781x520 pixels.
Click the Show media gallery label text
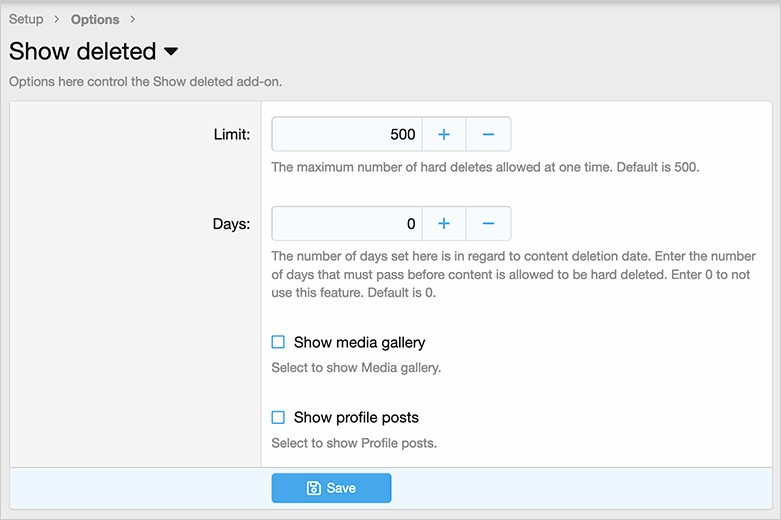(x=359, y=342)
